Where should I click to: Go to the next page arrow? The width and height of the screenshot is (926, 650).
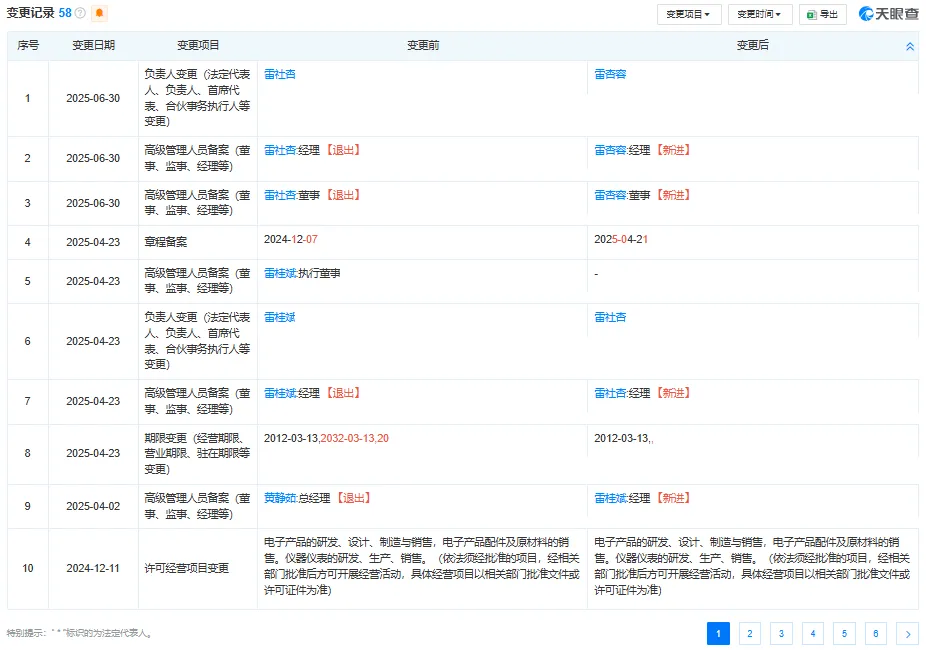point(907,633)
